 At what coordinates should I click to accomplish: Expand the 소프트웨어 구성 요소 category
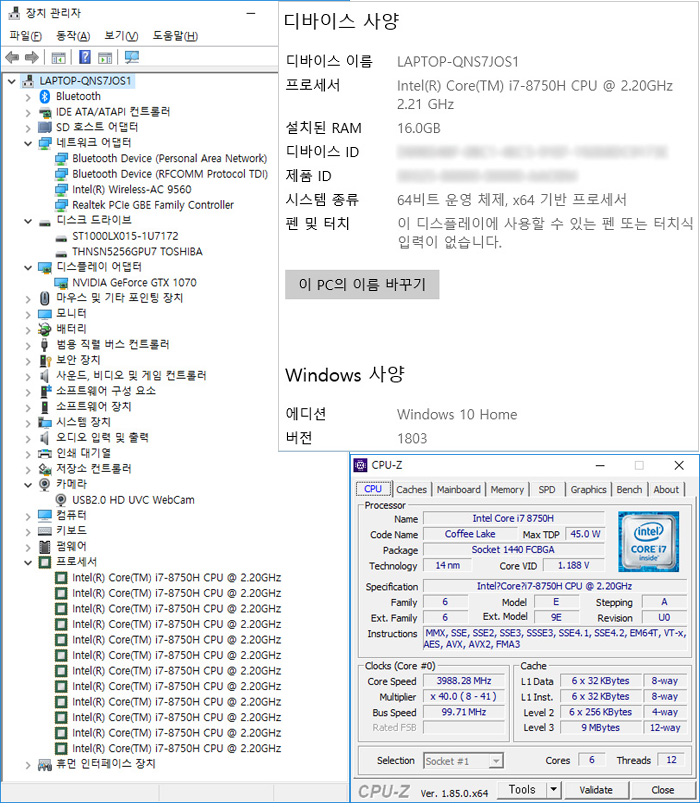[28, 392]
